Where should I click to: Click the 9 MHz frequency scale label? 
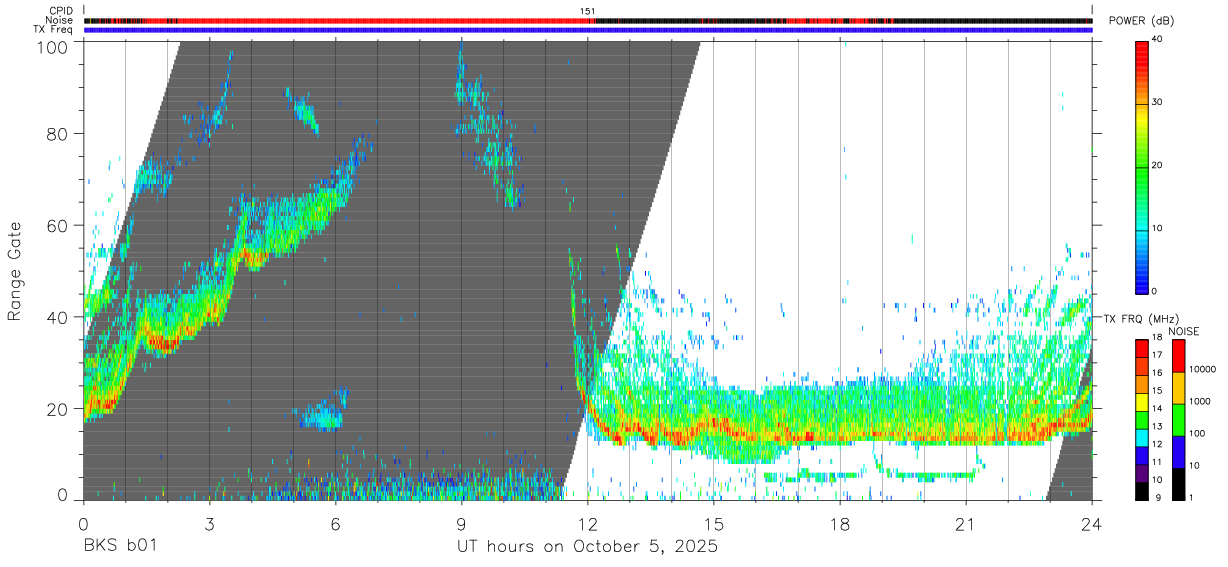pos(1156,499)
